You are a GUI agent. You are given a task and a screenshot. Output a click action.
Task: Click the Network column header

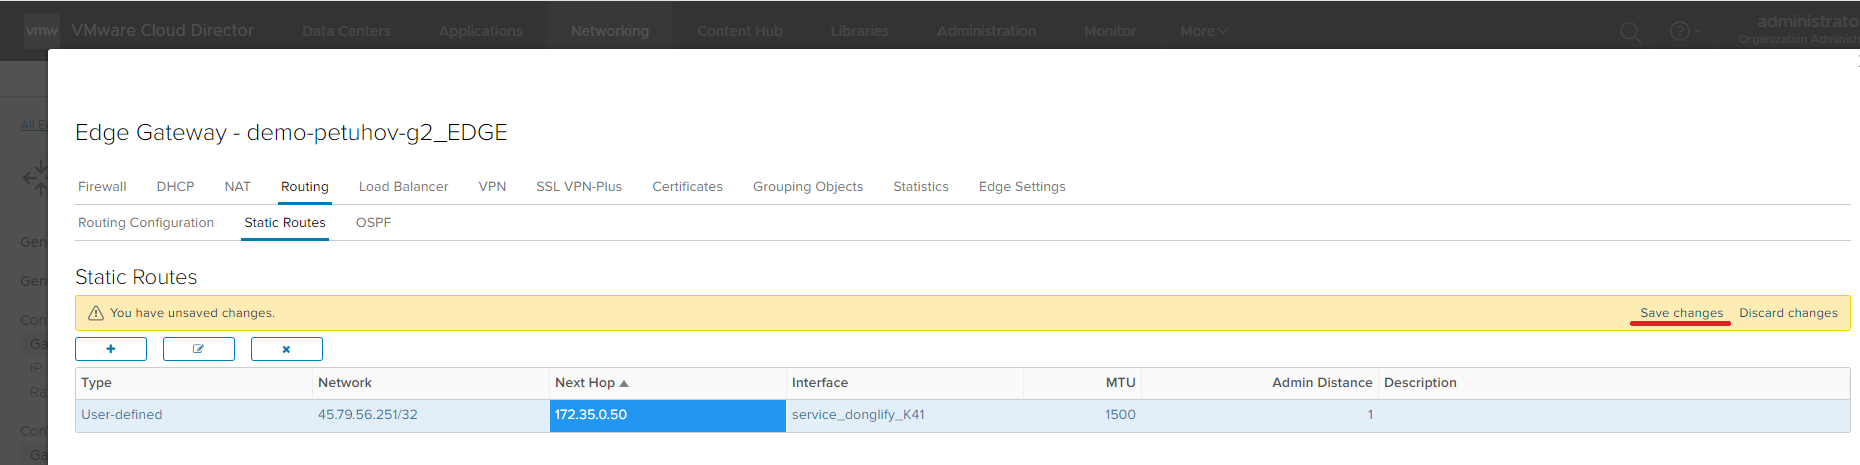(x=345, y=383)
